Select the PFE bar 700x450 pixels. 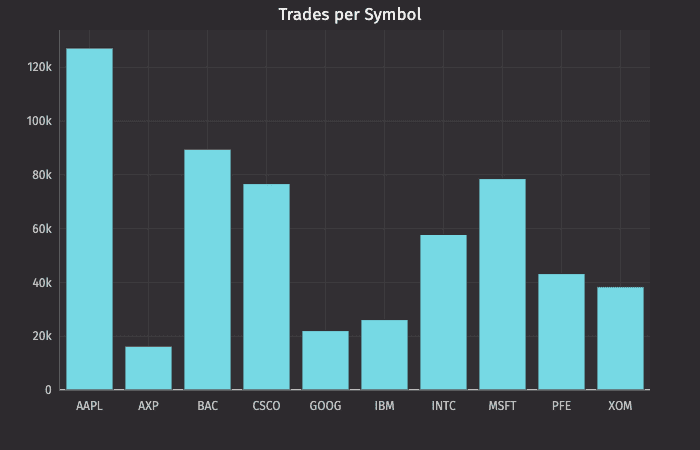pyautogui.click(x=561, y=332)
